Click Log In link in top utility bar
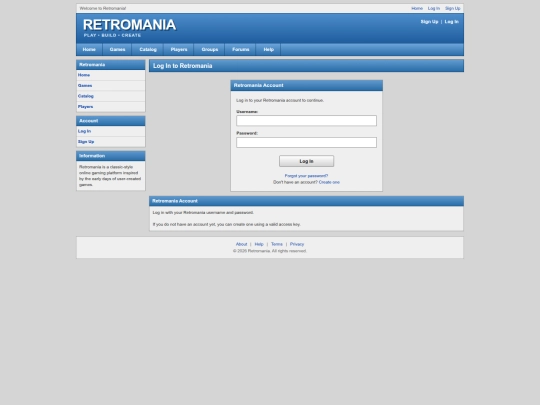The width and height of the screenshot is (540, 405). (434, 8)
